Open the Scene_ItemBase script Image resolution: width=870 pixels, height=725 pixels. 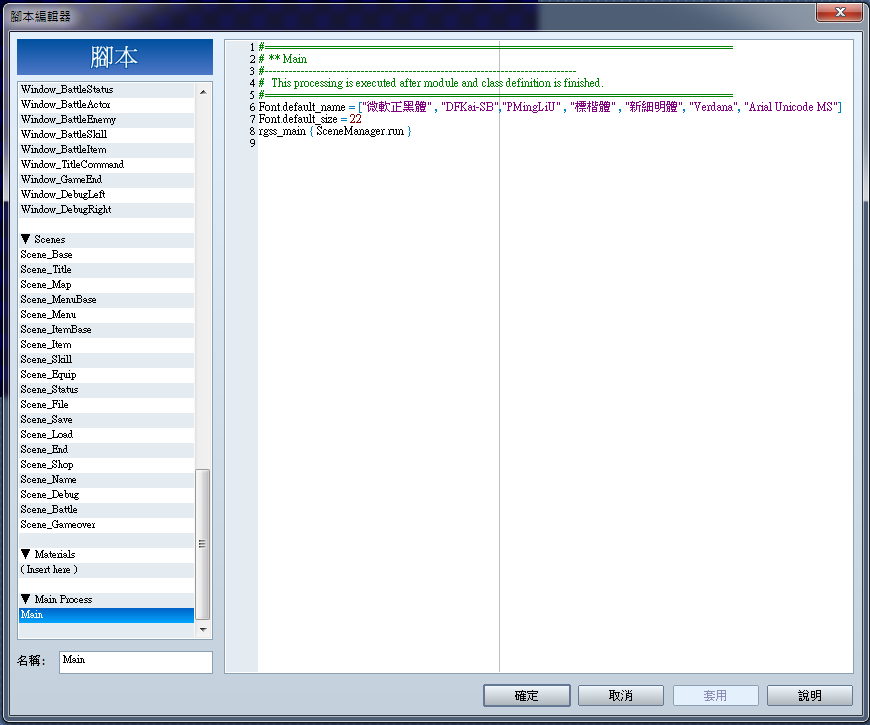(x=107, y=329)
